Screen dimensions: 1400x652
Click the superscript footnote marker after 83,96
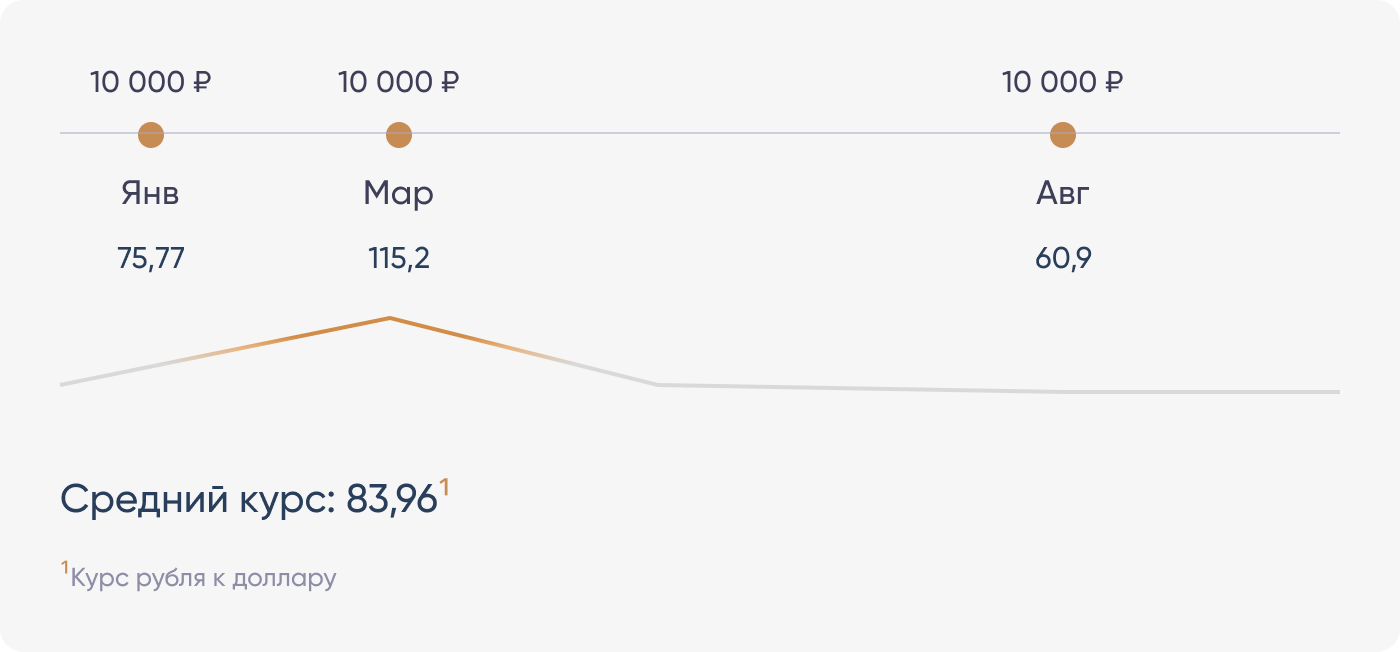(x=445, y=488)
